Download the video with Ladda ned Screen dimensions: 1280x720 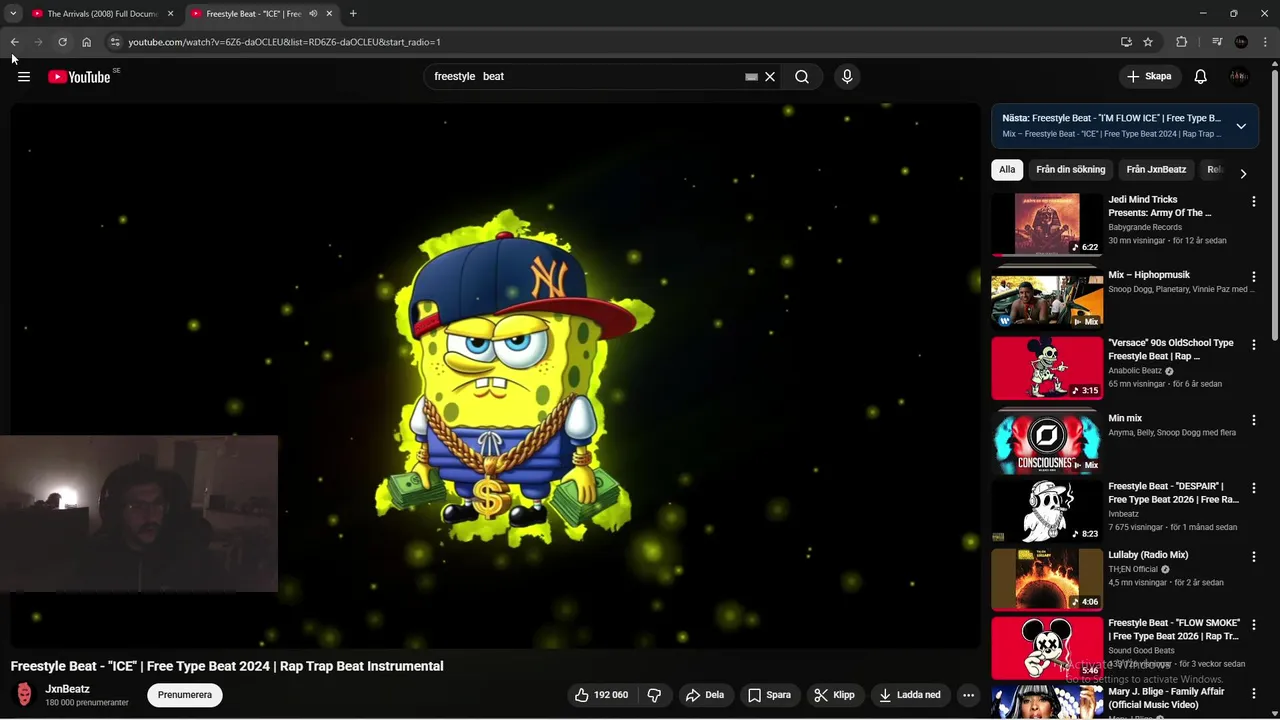910,695
